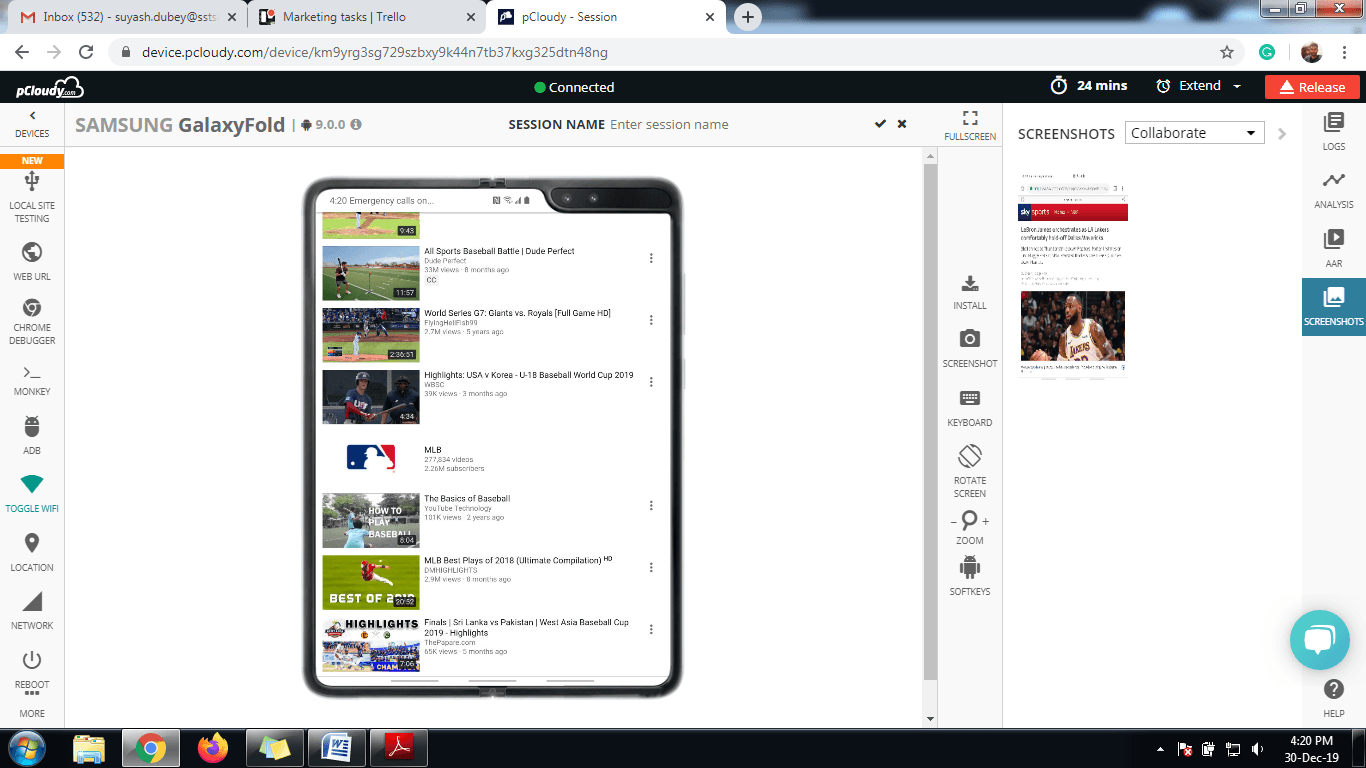The height and width of the screenshot is (768, 1366).
Task: Zoom out the device view
Action: (953, 521)
